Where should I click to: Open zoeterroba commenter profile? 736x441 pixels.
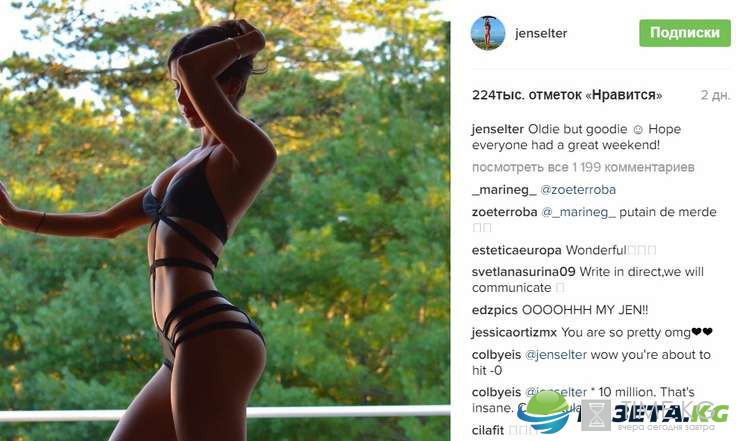(505, 212)
